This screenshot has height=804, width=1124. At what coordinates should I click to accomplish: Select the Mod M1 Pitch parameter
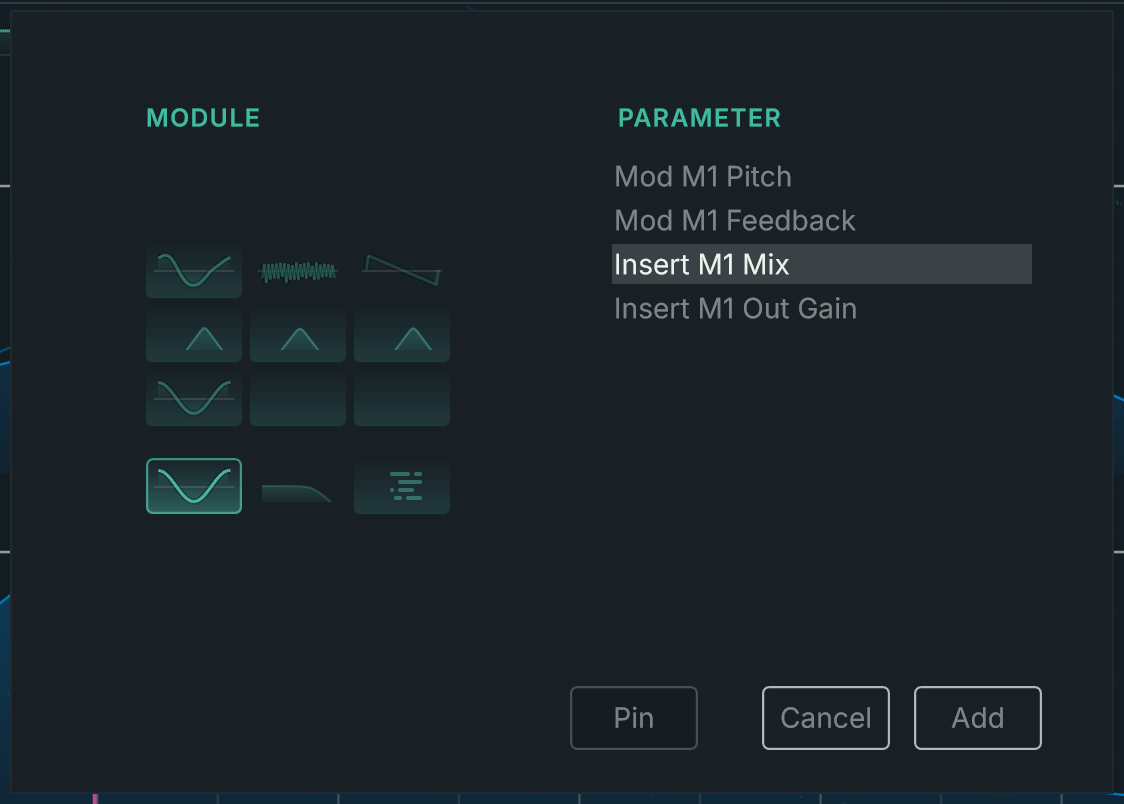click(x=703, y=177)
